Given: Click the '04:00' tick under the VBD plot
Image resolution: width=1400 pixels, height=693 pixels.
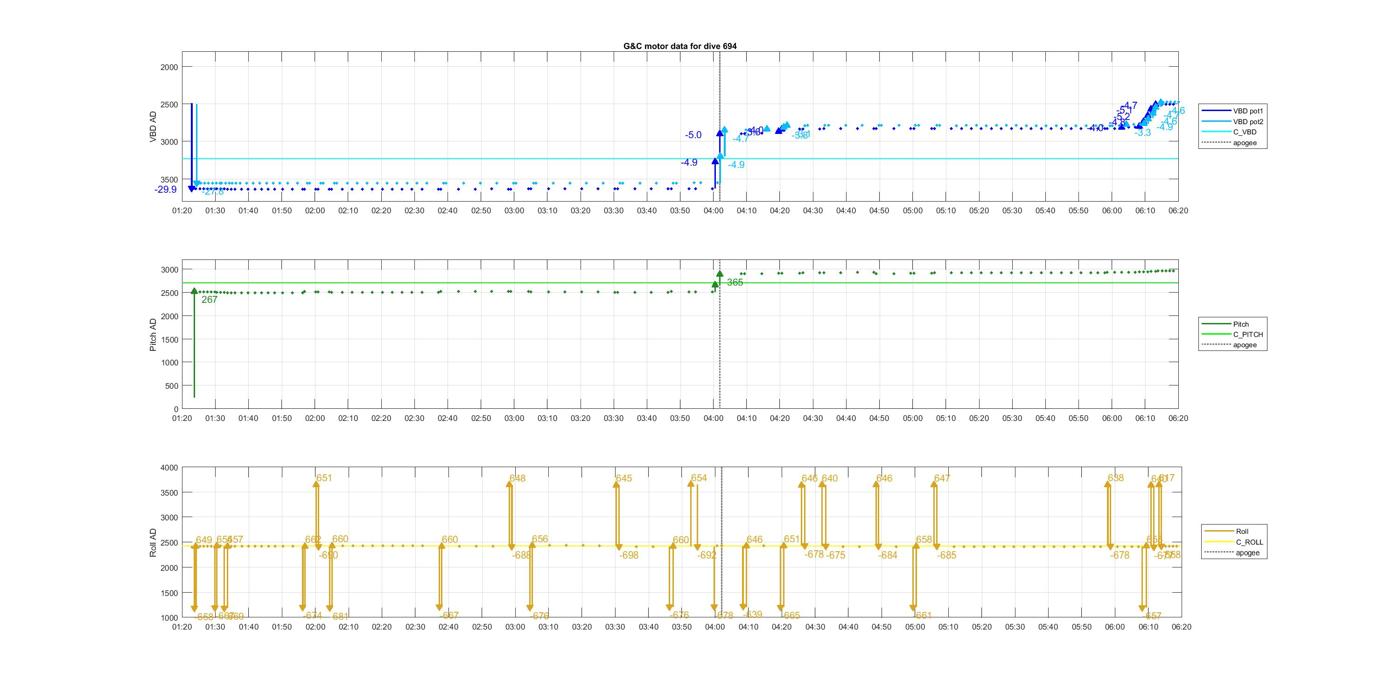Looking at the screenshot, I should pos(713,211).
